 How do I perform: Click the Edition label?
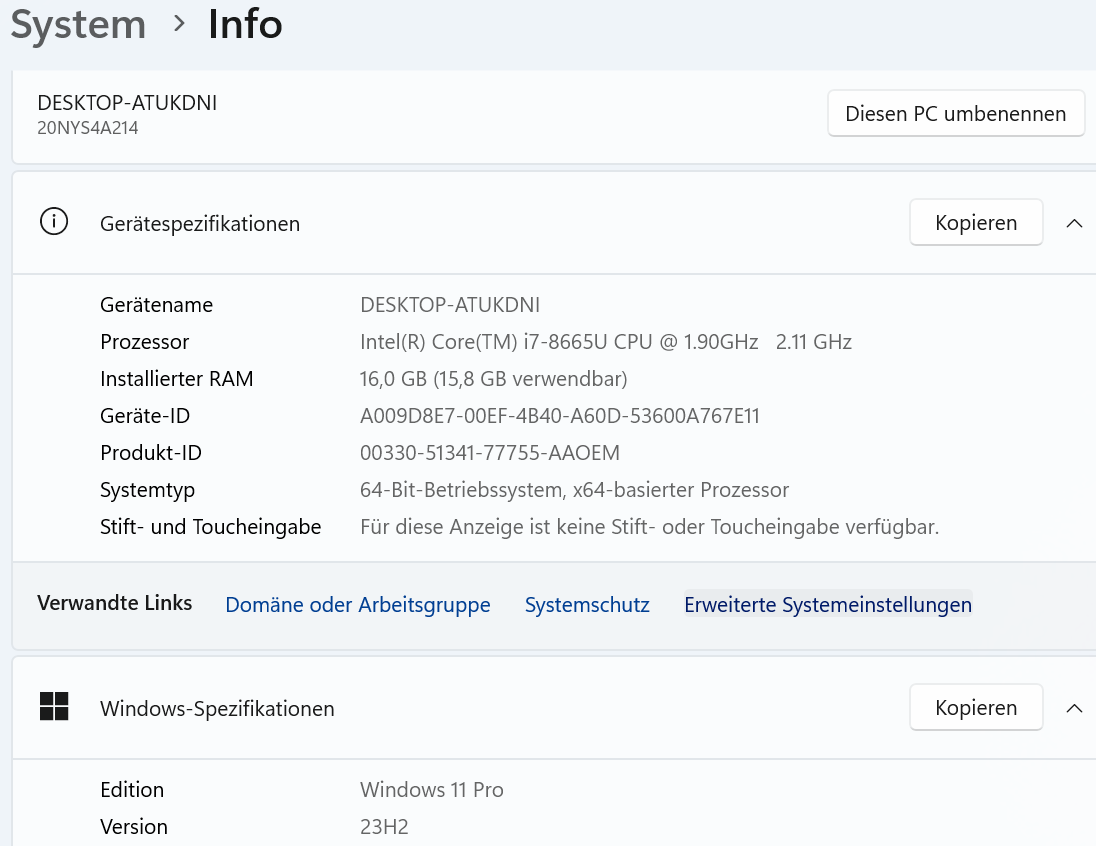132,790
